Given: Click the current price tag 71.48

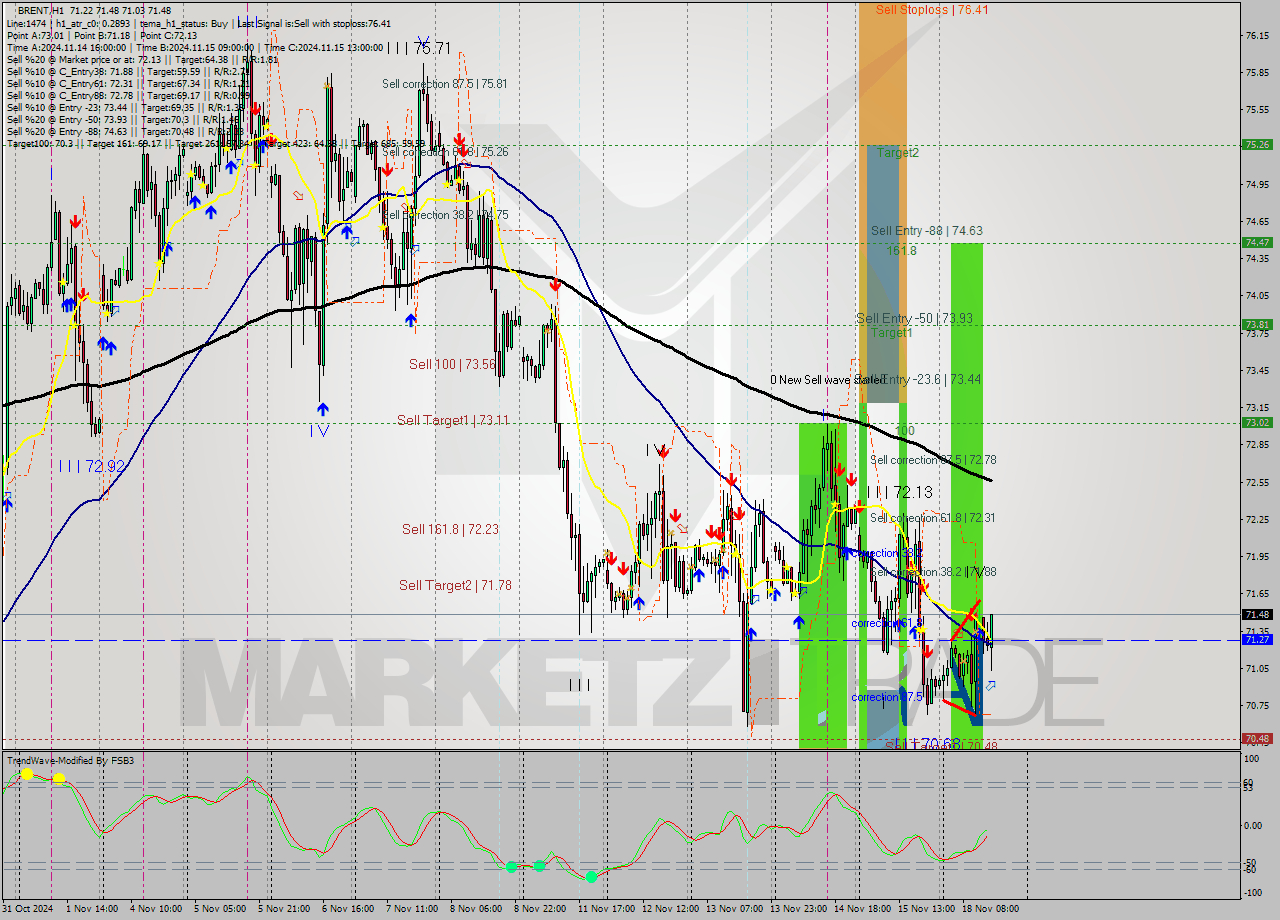Looking at the screenshot, I should point(1257,614).
